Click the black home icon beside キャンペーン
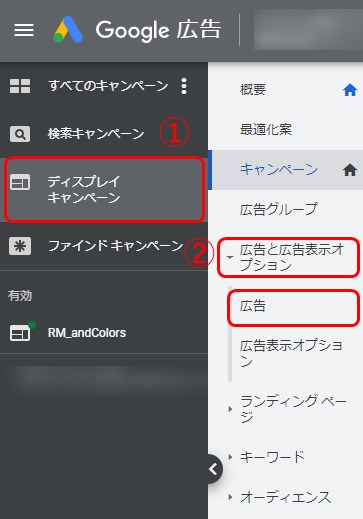363x519 pixels. click(x=350, y=171)
